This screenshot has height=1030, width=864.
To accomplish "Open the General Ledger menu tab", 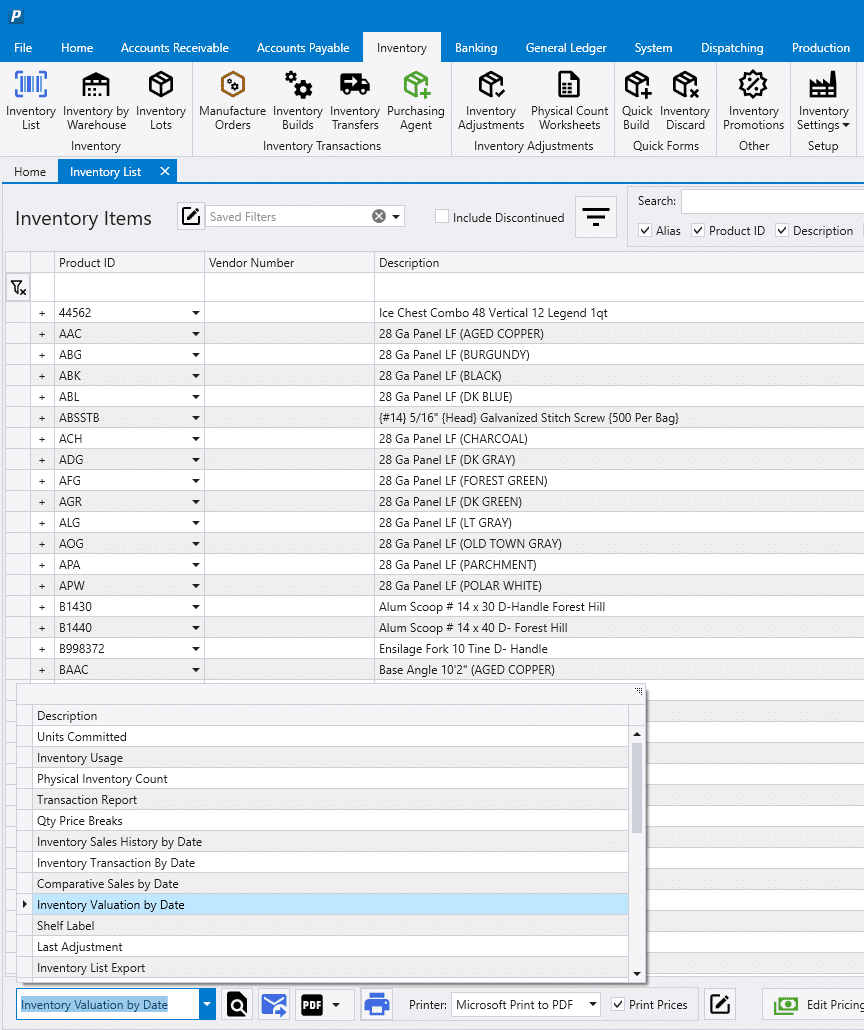I will click(566, 47).
